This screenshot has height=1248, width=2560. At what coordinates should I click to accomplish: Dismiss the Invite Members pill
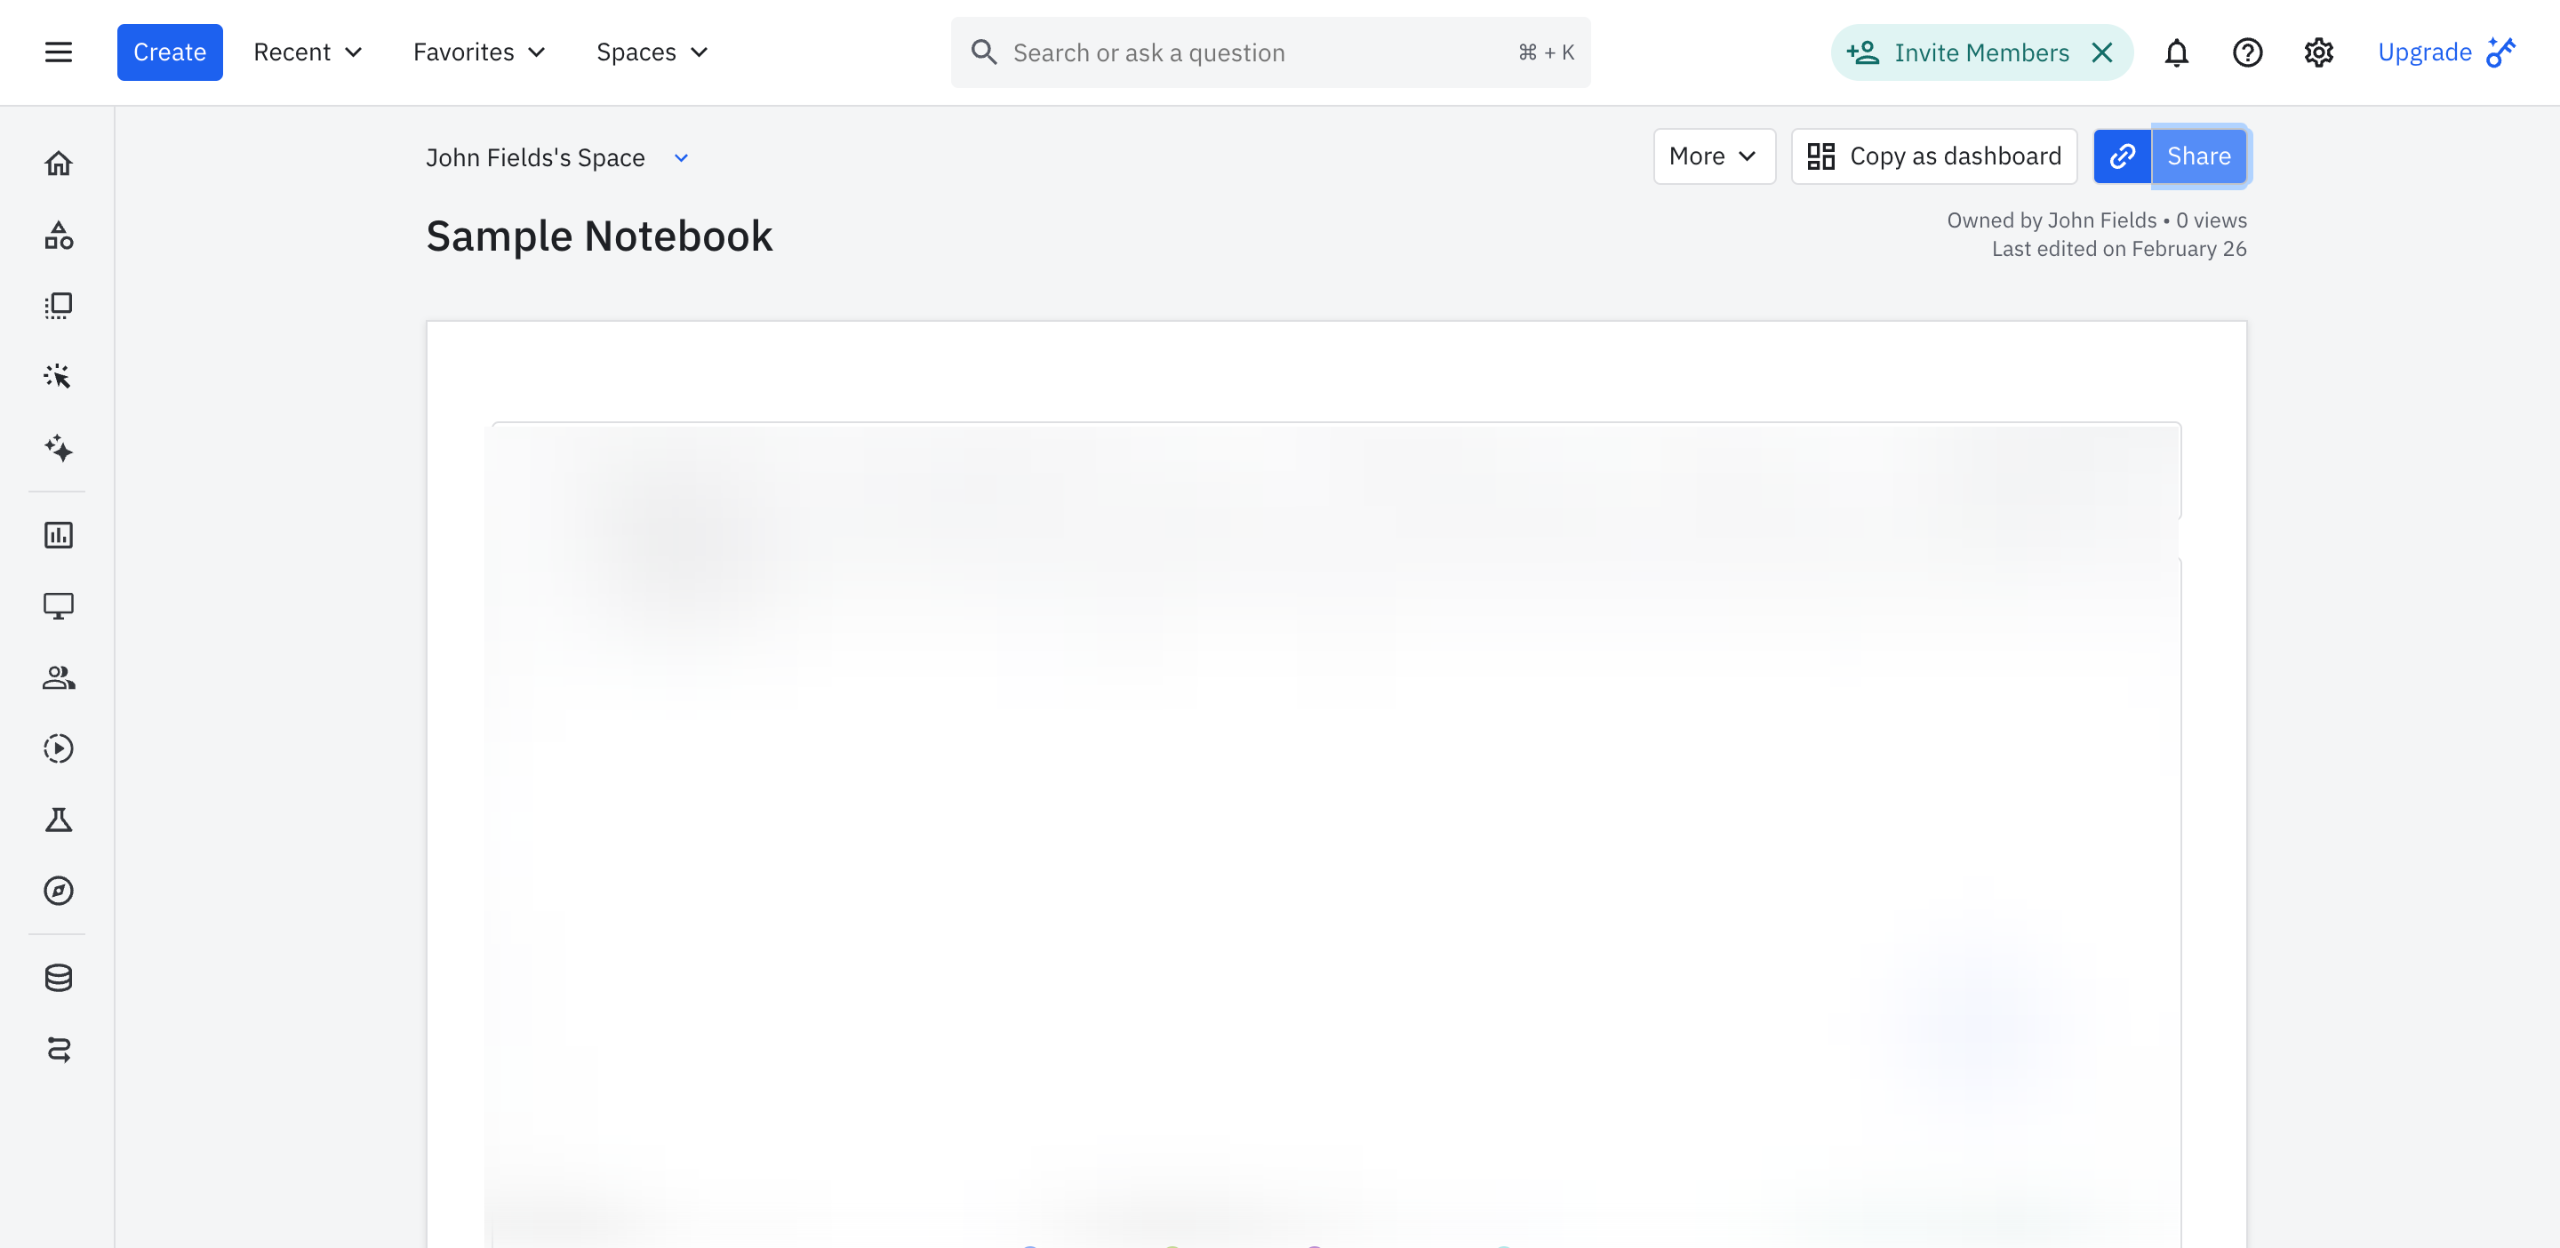tap(2102, 52)
